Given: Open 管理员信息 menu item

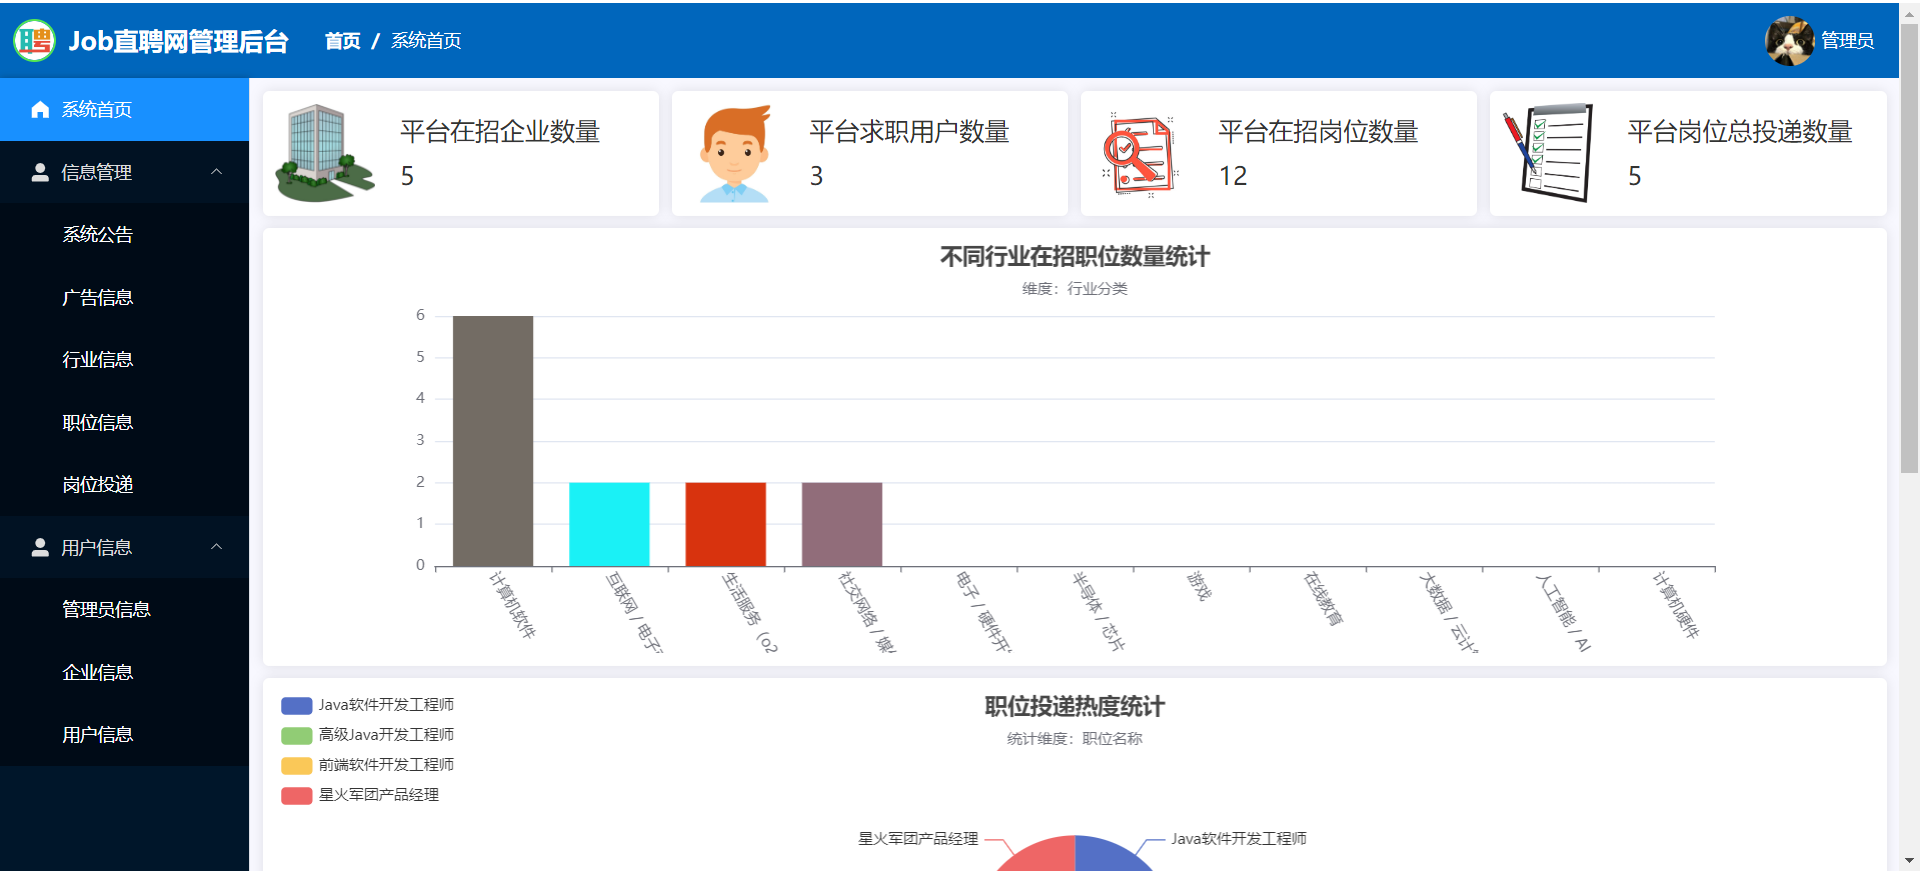Looking at the screenshot, I should (x=124, y=610).
